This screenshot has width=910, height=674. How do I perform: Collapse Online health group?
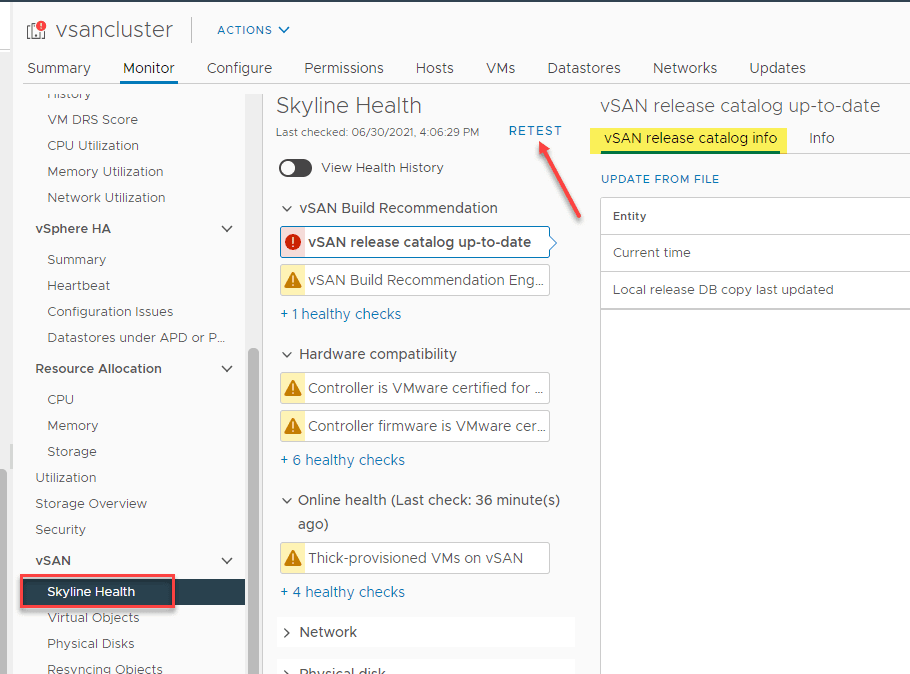point(287,500)
